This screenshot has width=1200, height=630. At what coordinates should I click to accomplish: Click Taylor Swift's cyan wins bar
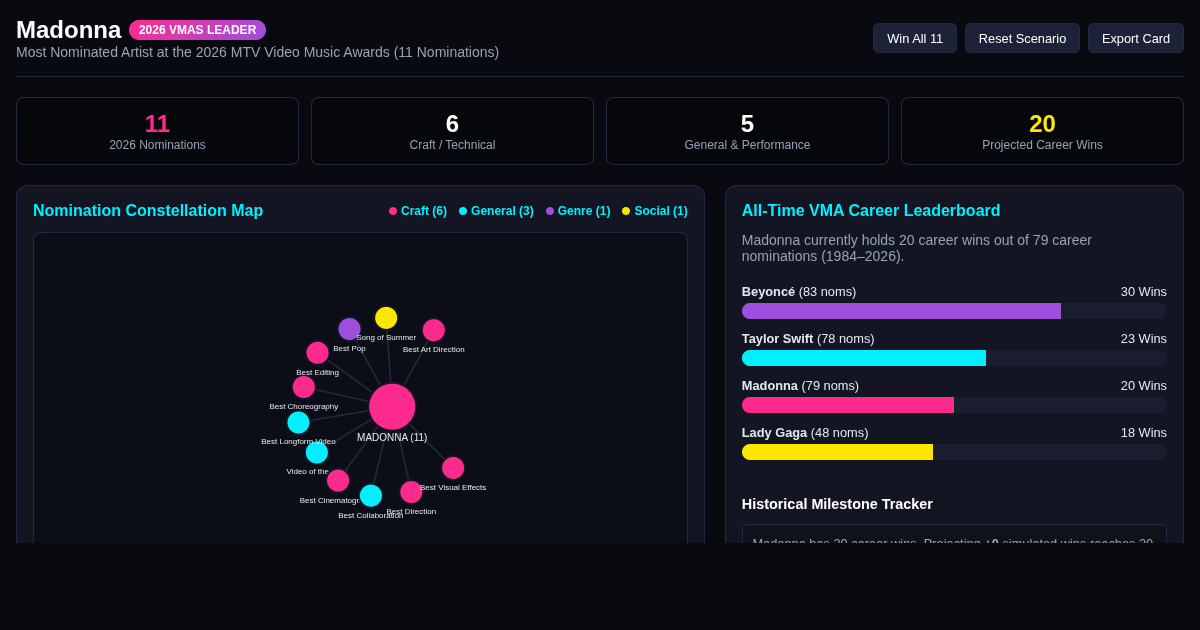864,358
